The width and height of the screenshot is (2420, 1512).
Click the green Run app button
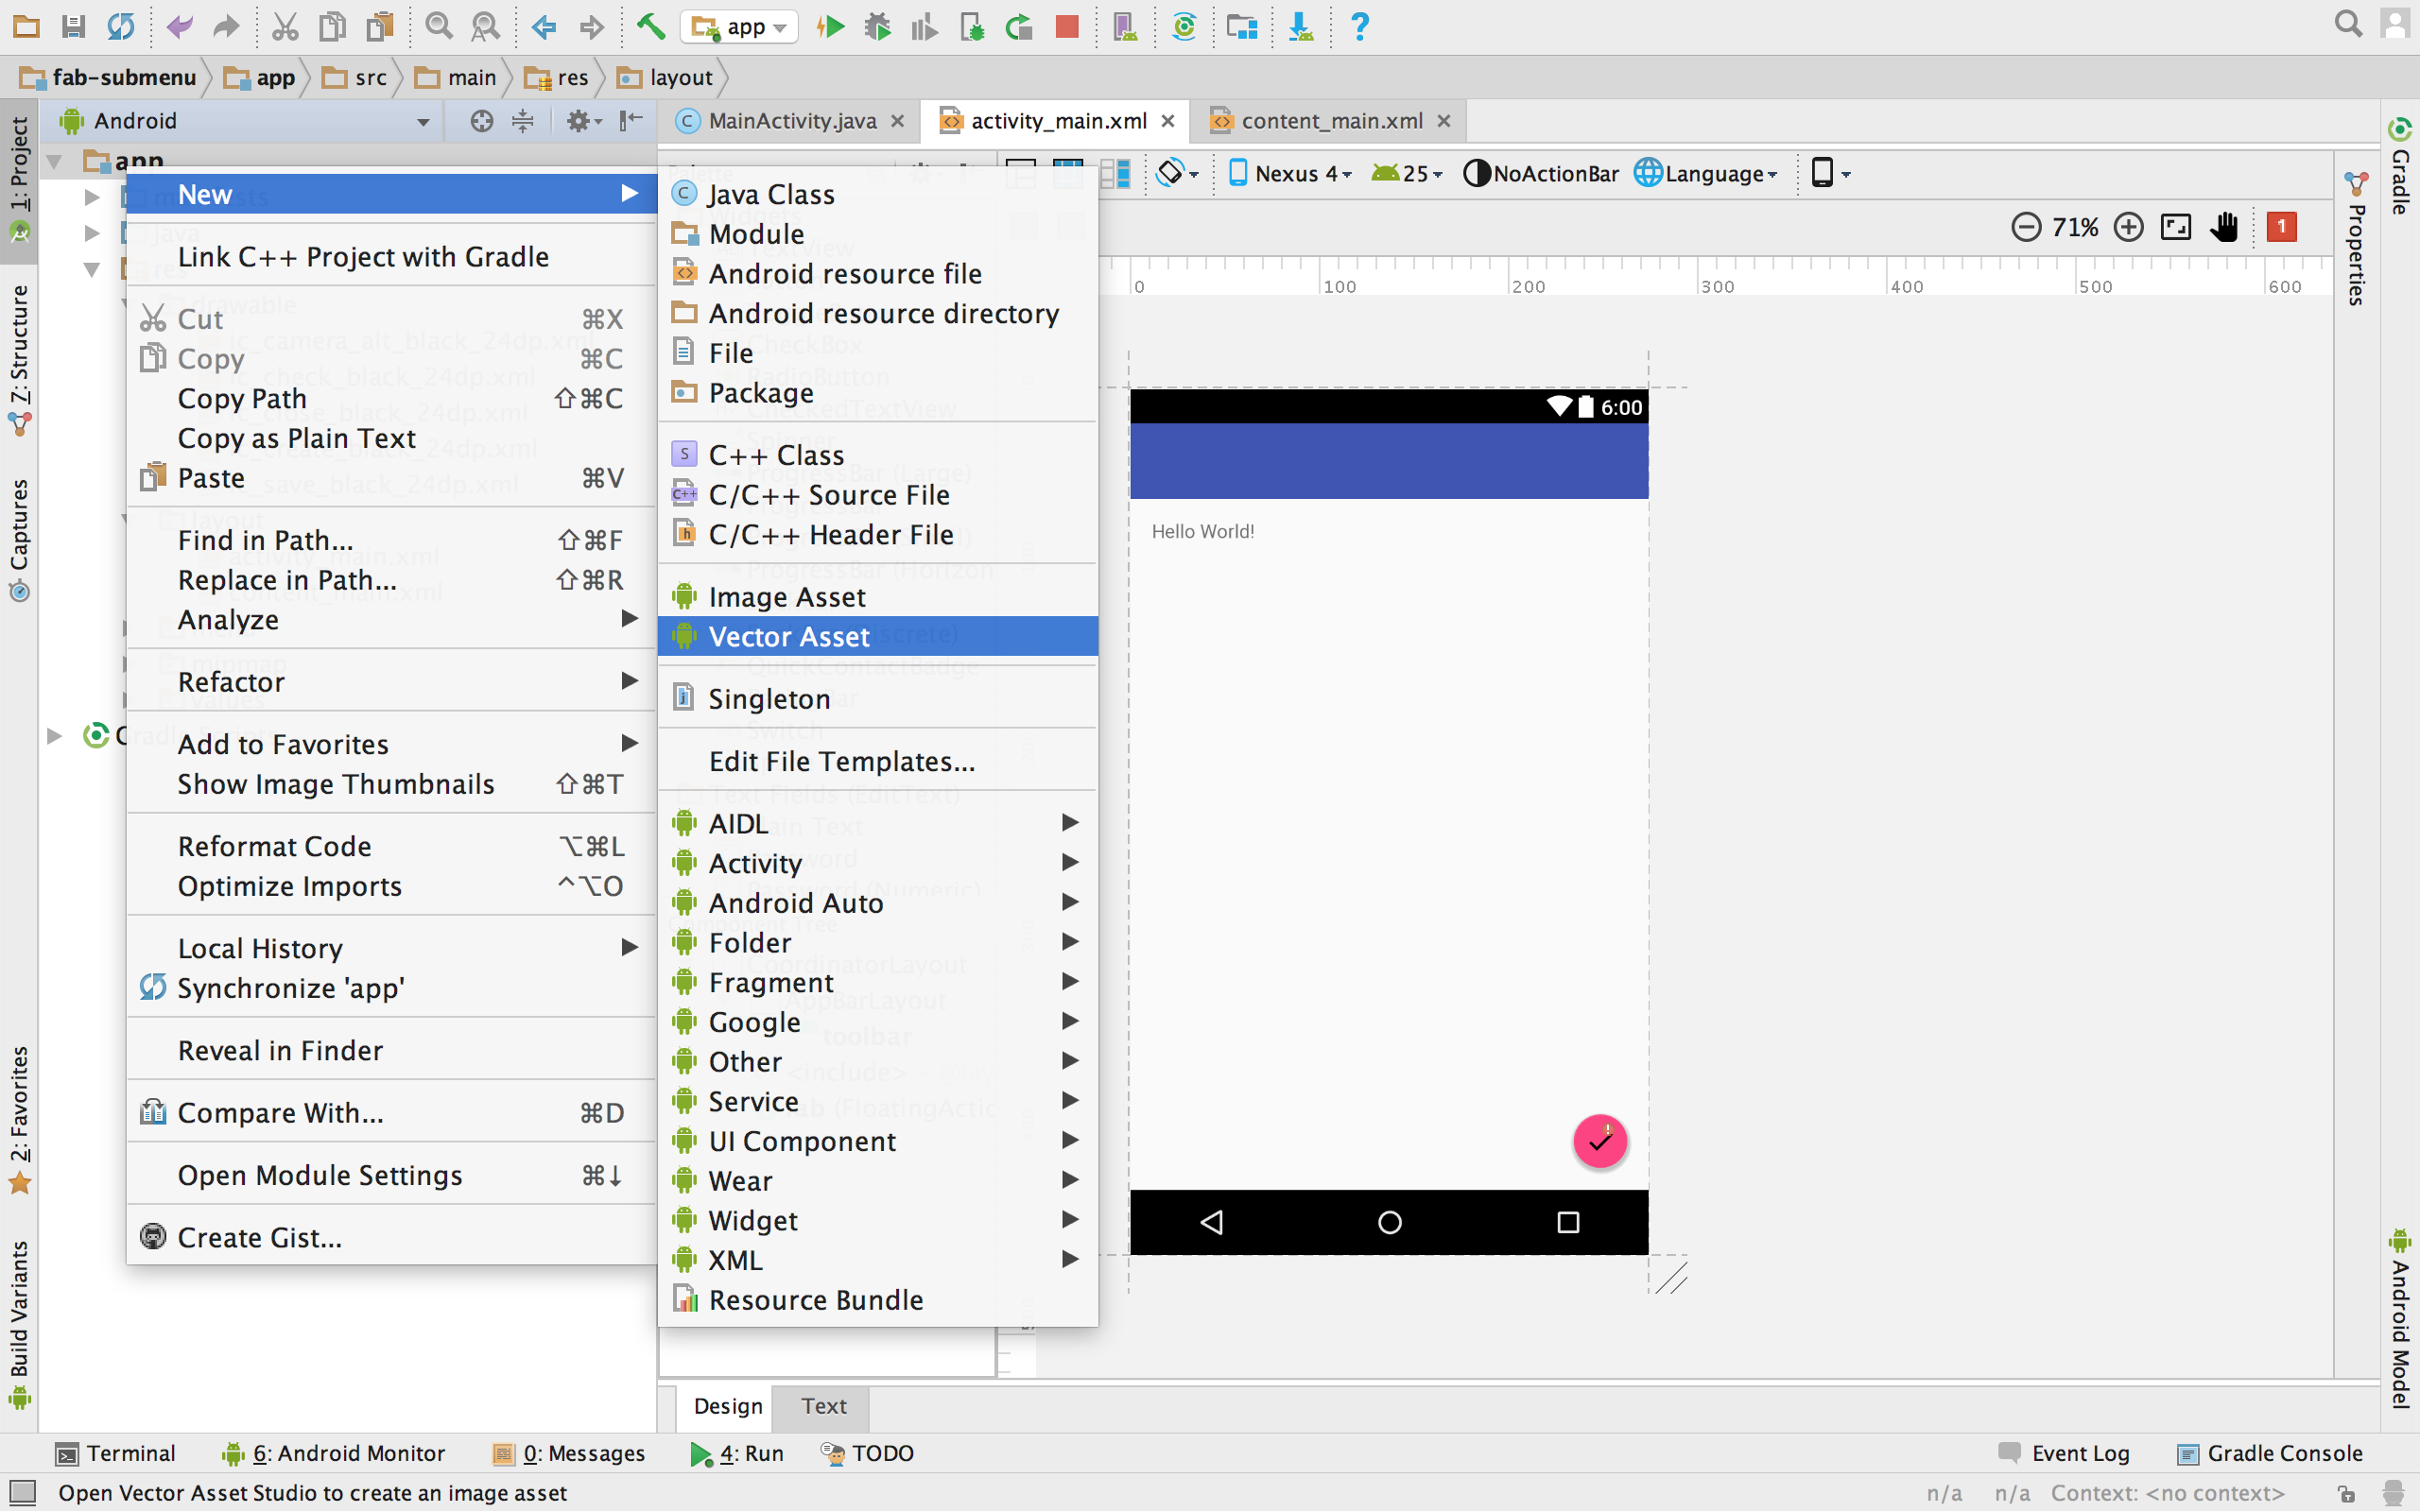pyautogui.click(x=830, y=27)
